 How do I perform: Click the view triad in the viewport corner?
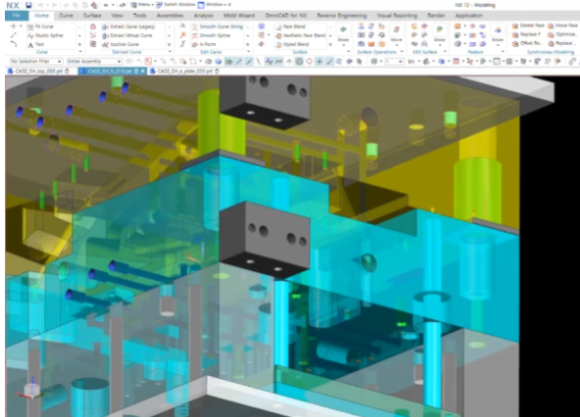point(31,389)
